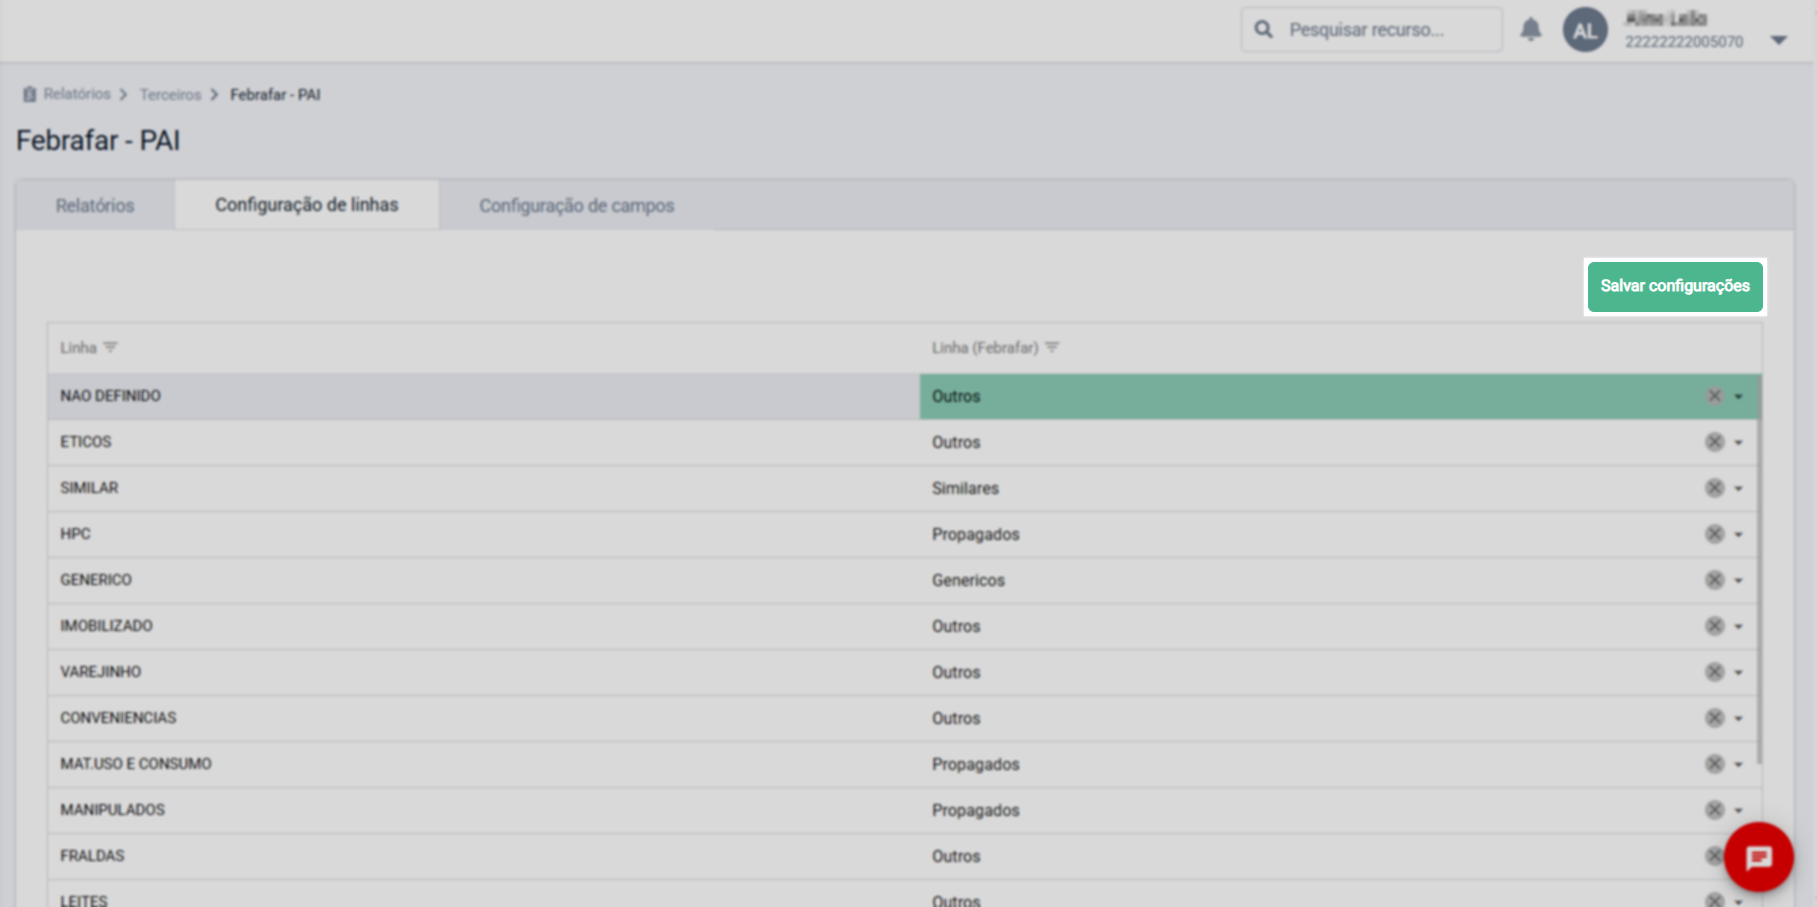
Task: Click the AL user avatar
Action: click(1585, 30)
